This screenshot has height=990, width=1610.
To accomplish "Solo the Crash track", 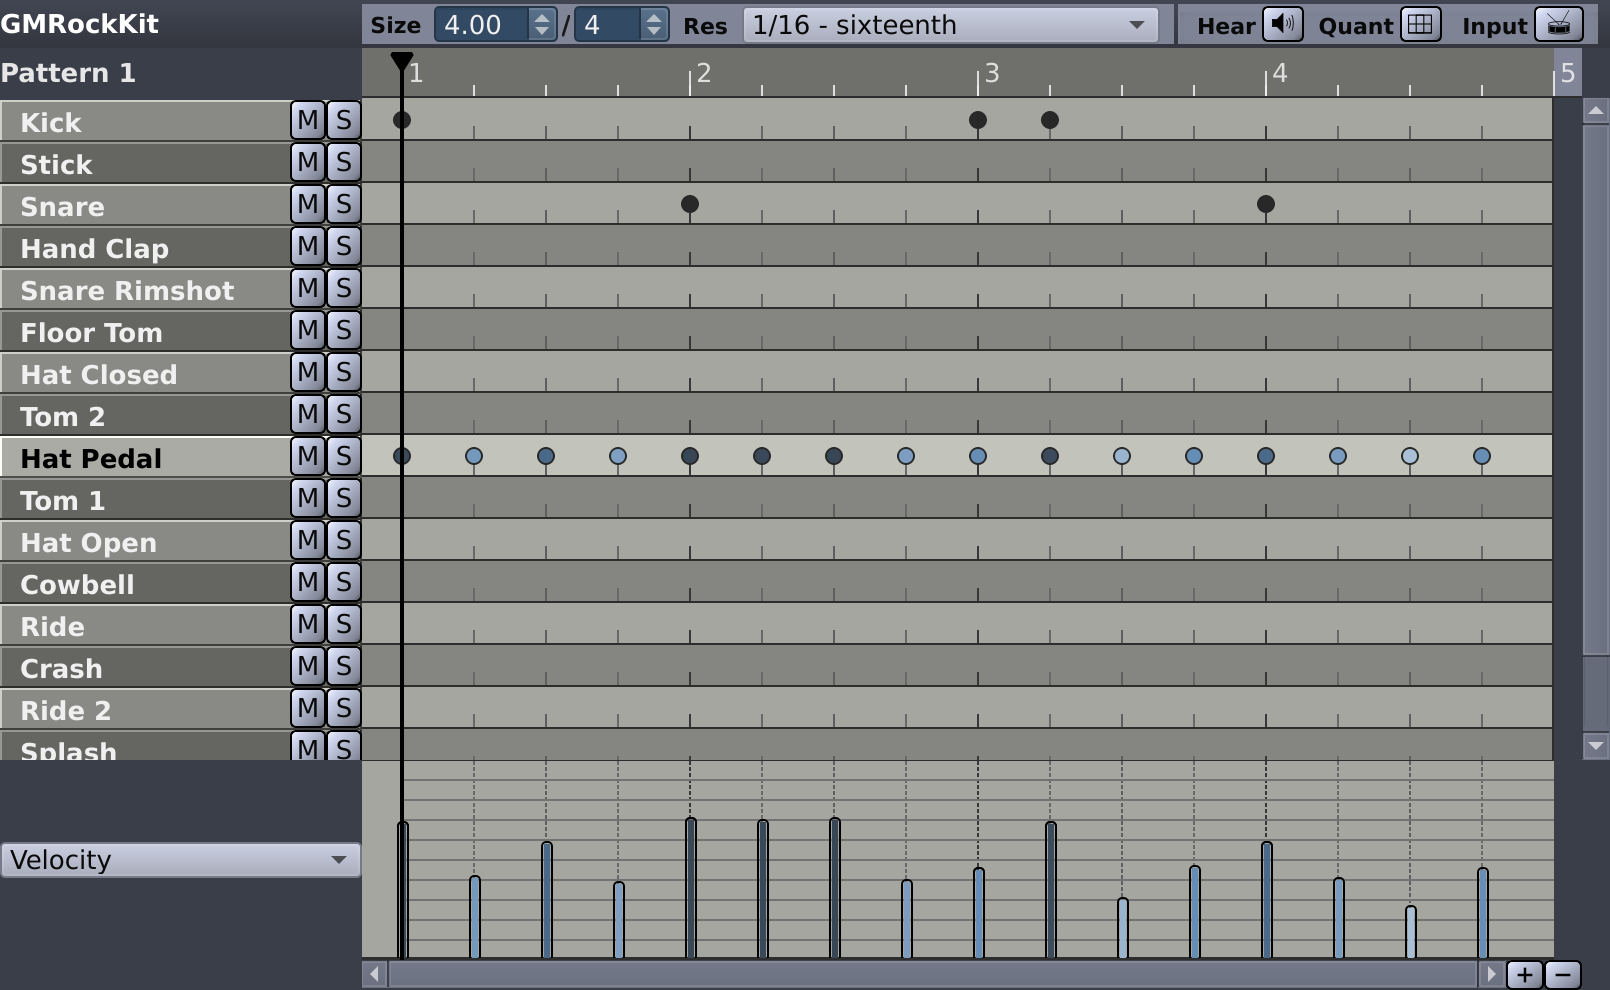I will click(x=344, y=665).
